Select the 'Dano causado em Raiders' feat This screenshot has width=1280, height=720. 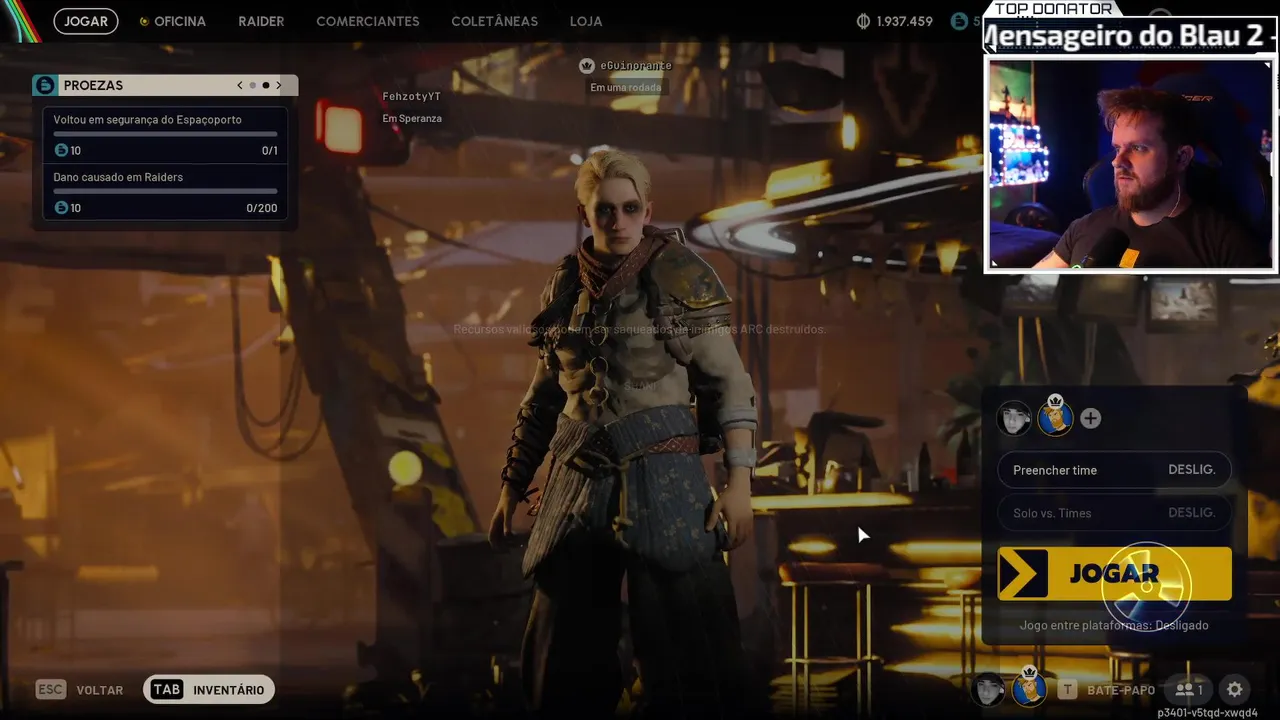click(x=165, y=192)
